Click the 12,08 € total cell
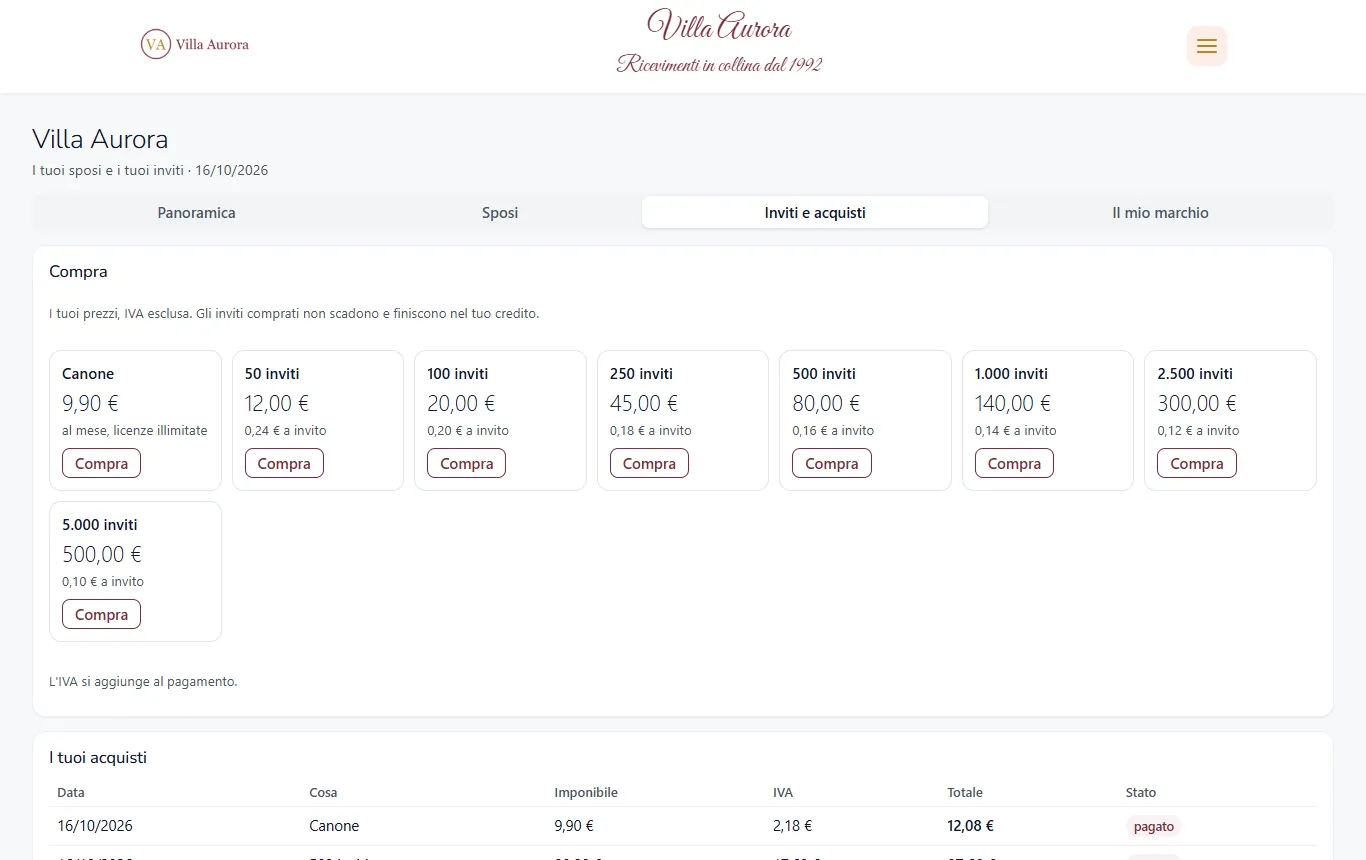Image resolution: width=1366 pixels, height=860 pixels. (x=970, y=827)
